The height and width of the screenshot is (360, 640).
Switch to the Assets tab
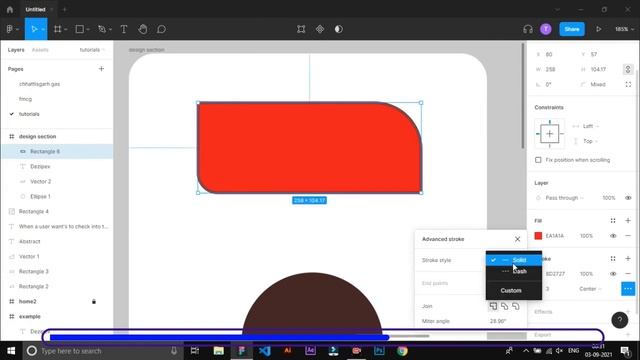[x=40, y=50]
